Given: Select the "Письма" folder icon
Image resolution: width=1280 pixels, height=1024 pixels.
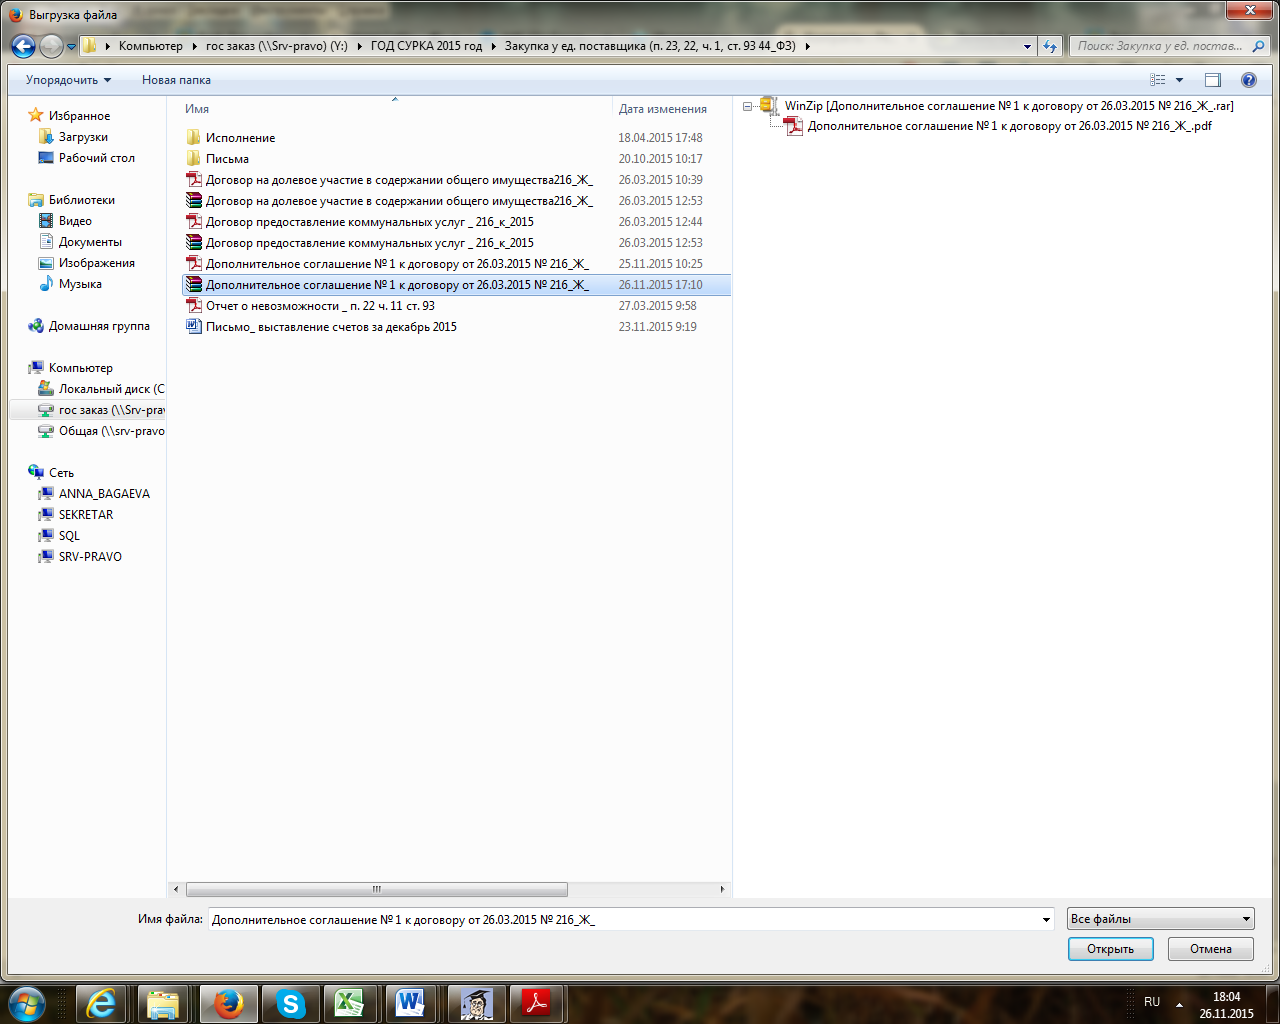Looking at the screenshot, I should (194, 159).
